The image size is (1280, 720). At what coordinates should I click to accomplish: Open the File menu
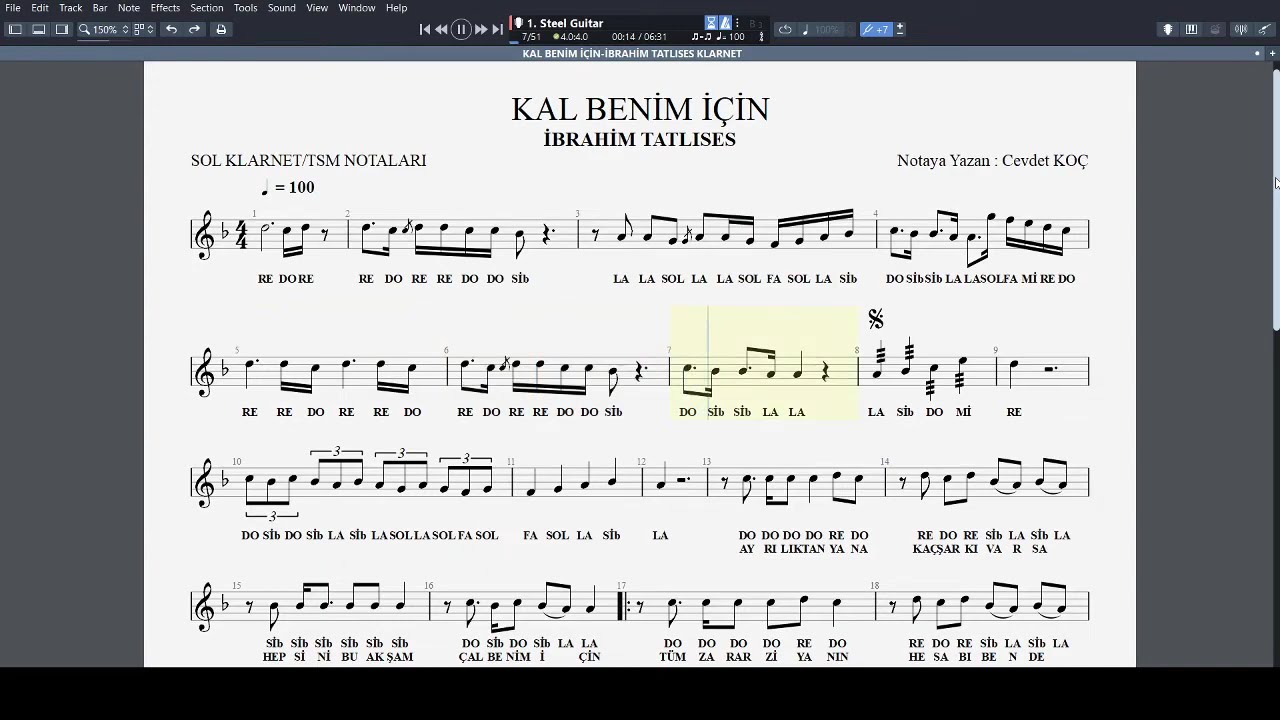(13, 7)
